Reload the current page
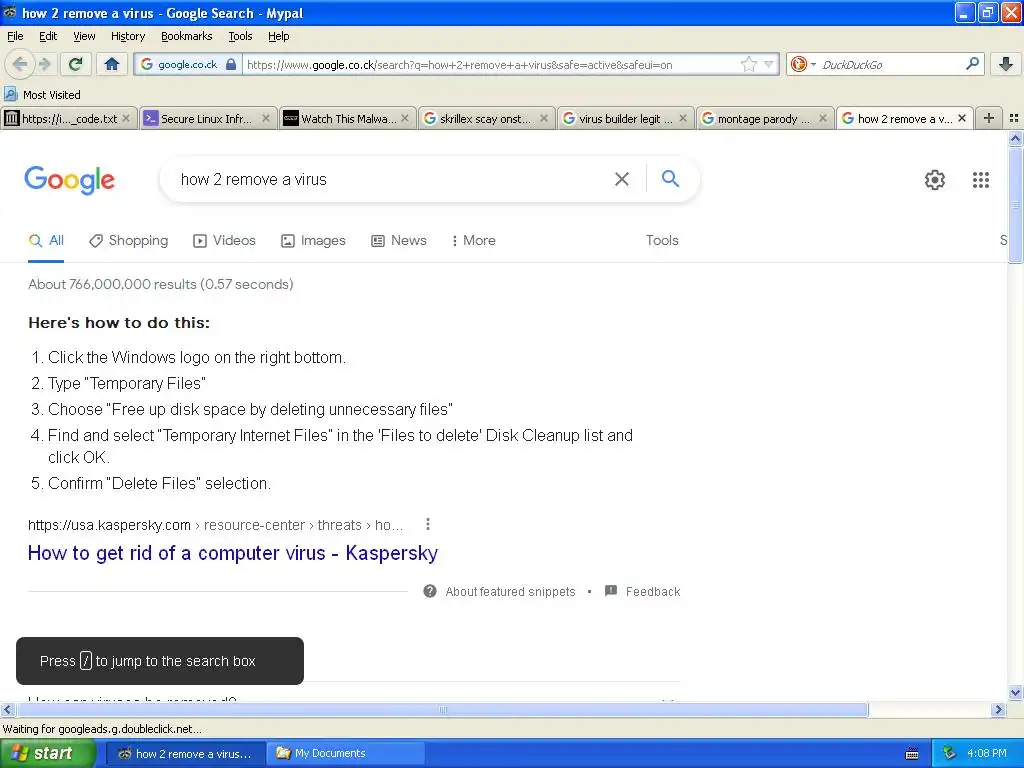 click(x=76, y=64)
